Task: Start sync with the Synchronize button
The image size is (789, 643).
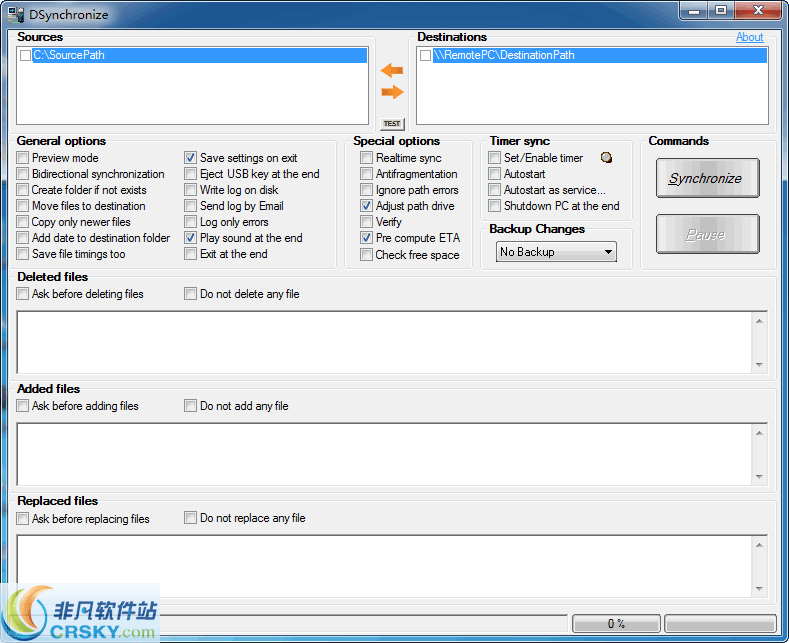Action: pos(707,178)
